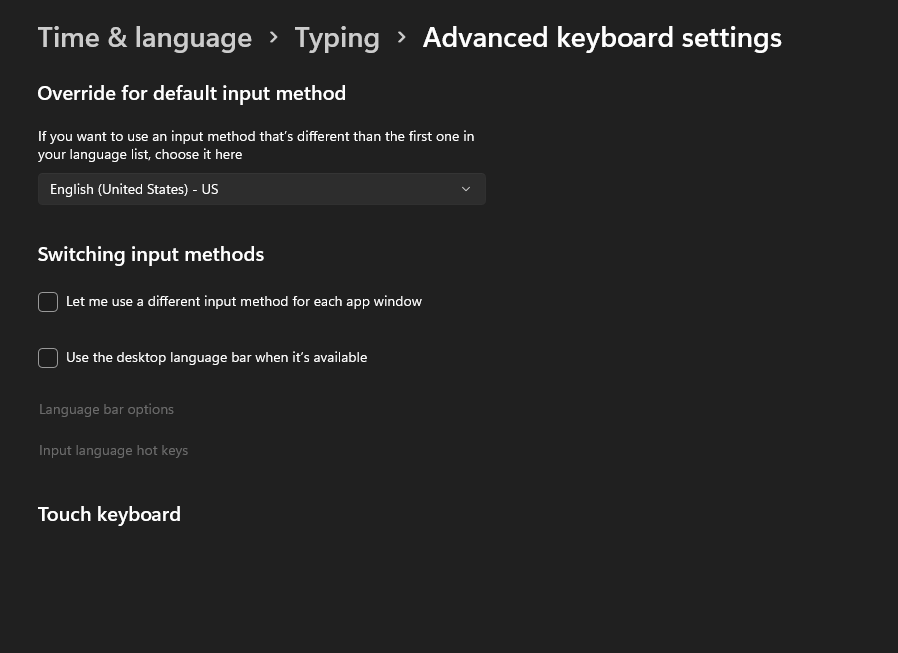This screenshot has width=898, height=653.
Task: Navigate back to Time & language
Action: point(144,37)
